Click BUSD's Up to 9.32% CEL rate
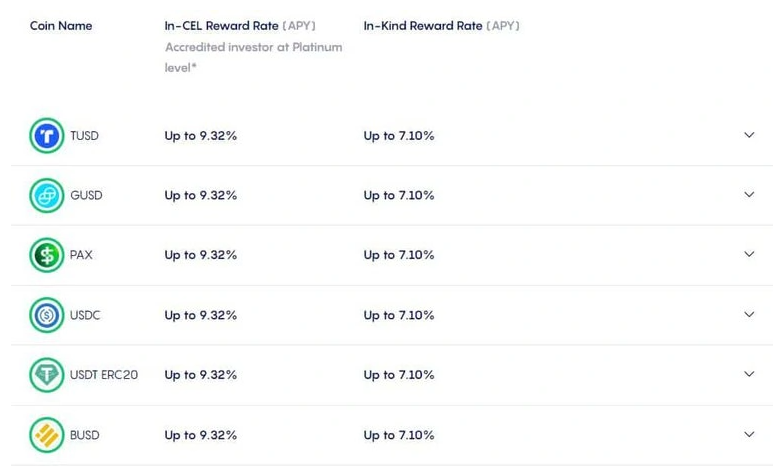 tap(201, 435)
